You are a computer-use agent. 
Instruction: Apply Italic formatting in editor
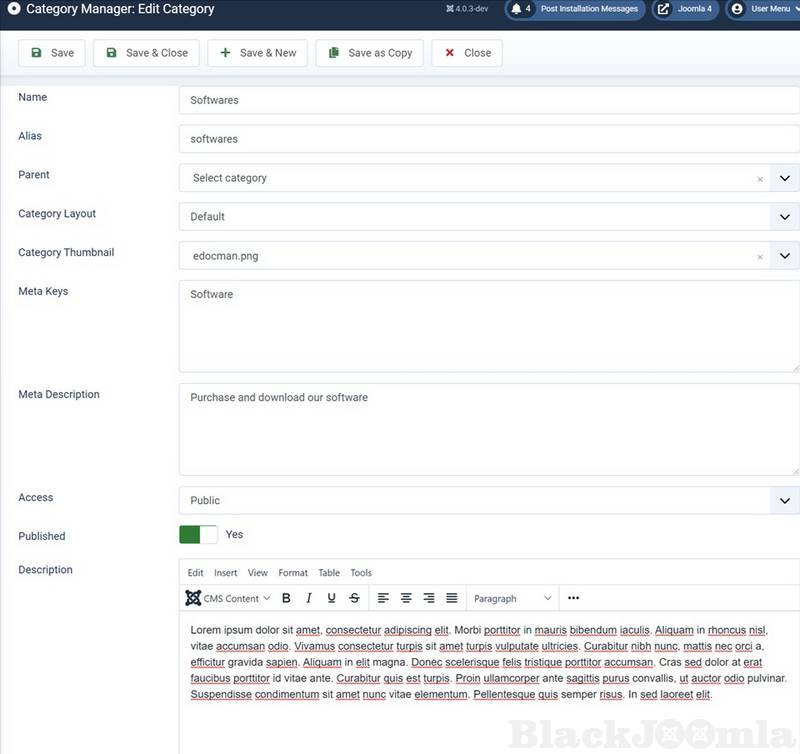pyautogui.click(x=309, y=598)
